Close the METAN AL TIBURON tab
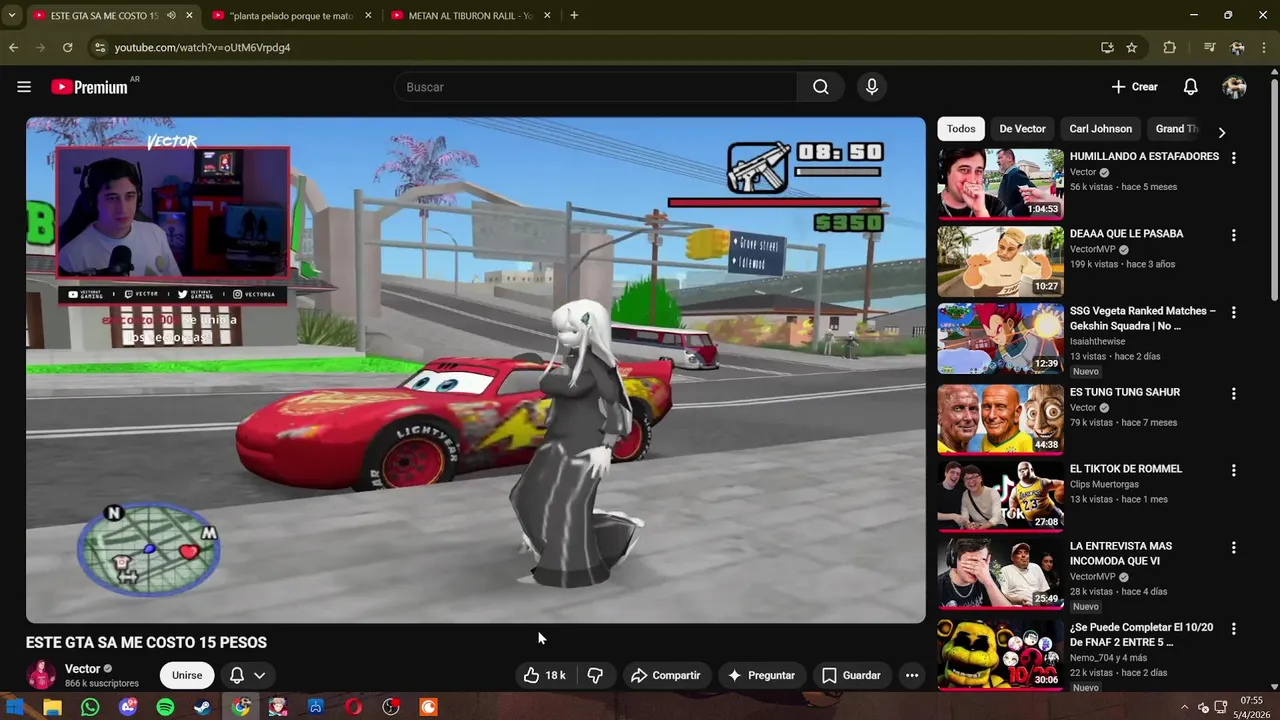Viewport: 1280px width, 720px height. pos(547,15)
